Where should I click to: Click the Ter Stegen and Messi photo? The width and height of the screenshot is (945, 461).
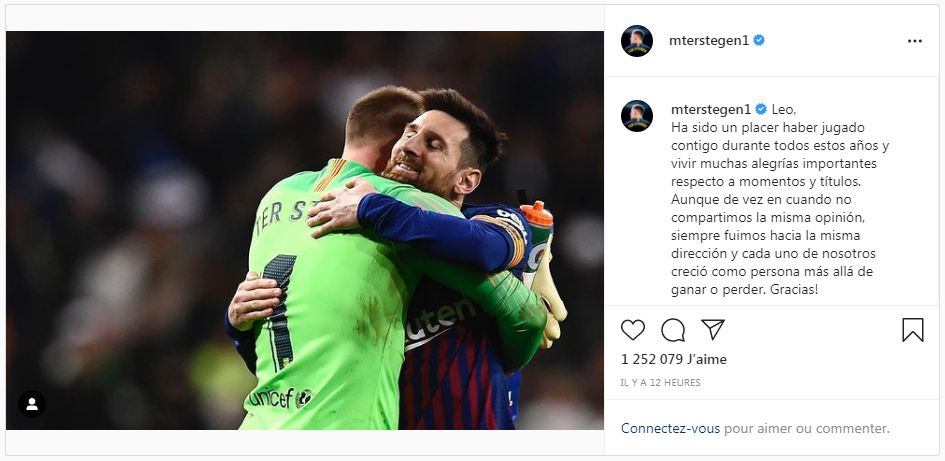305,230
